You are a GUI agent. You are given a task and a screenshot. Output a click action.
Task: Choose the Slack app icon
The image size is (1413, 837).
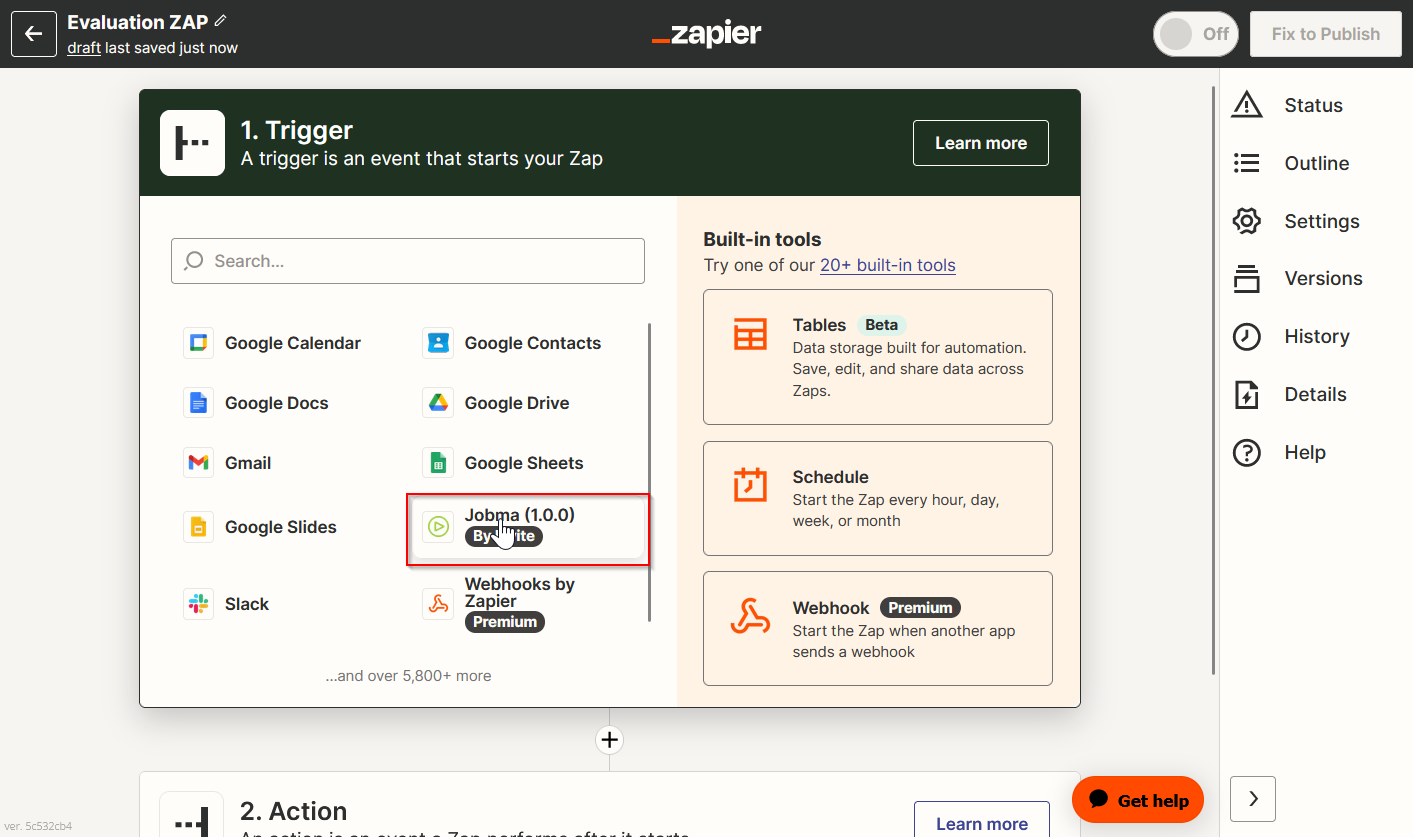click(198, 604)
